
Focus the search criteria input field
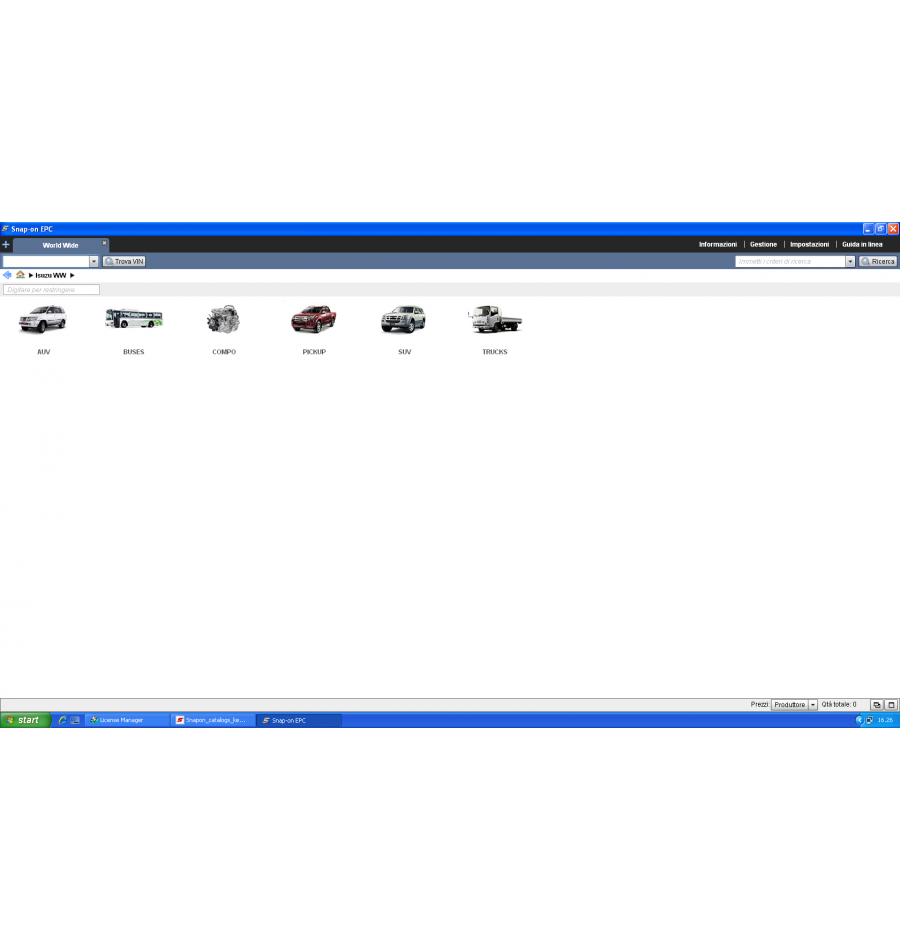point(790,262)
